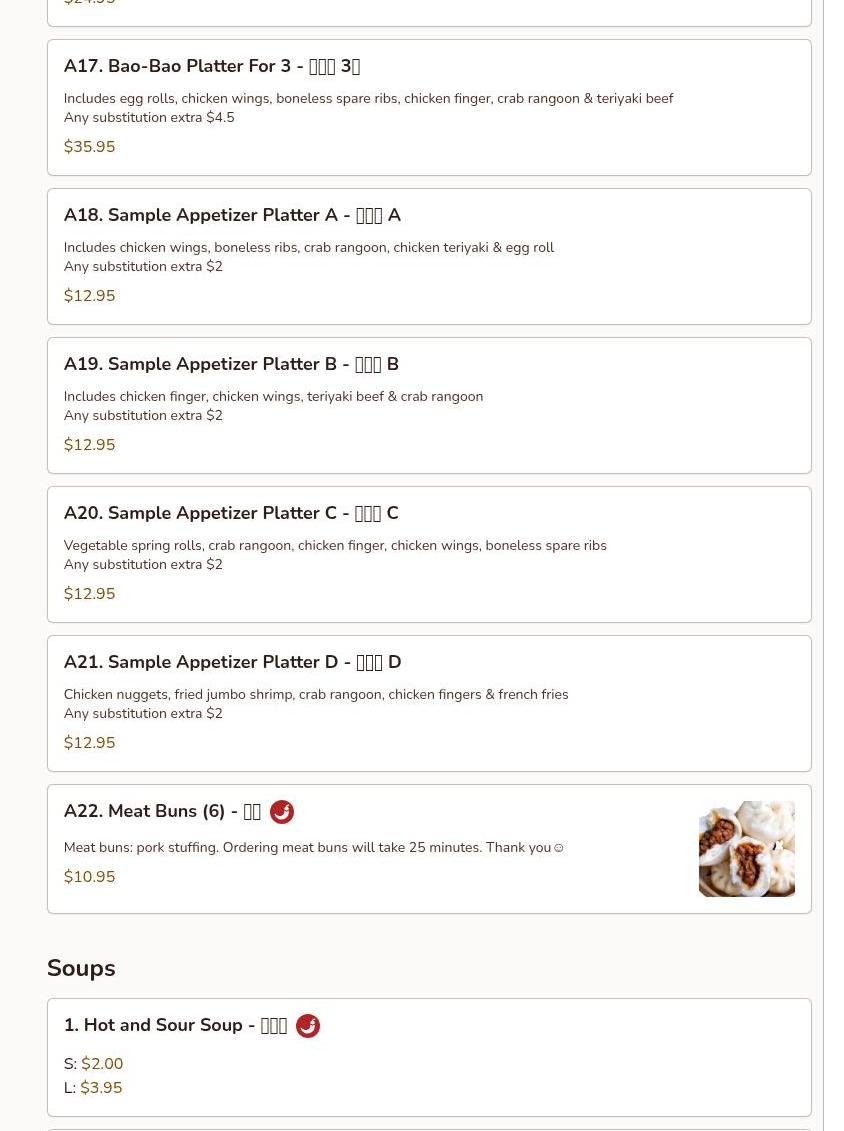The height and width of the screenshot is (1131, 844).
Task: Click the Soups section heading
Action: 81,968
